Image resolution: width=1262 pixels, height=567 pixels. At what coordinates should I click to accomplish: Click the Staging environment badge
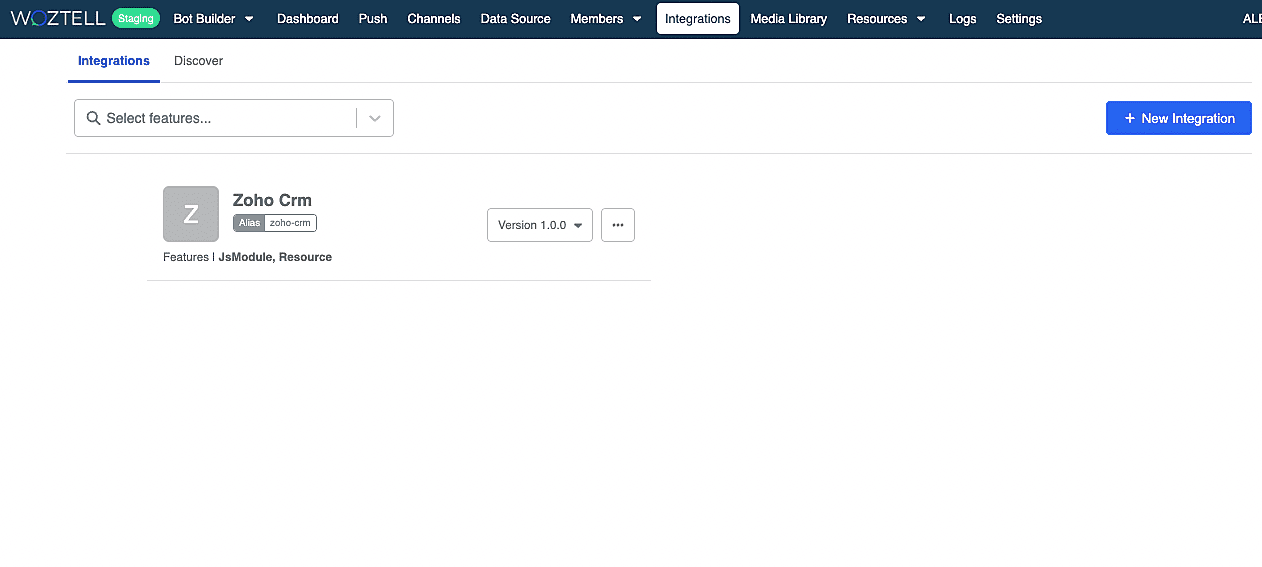click(136, 18)
